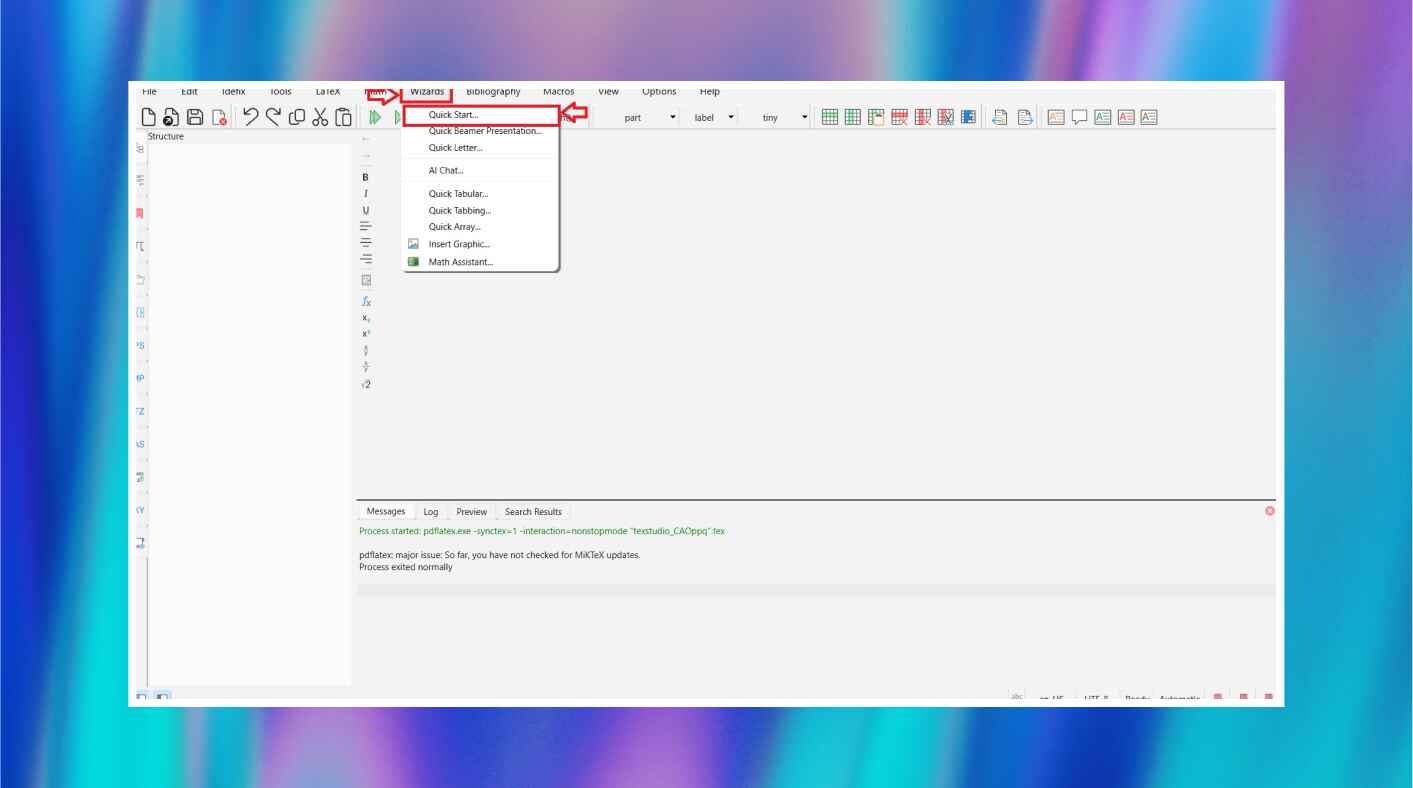Click the blue align columns table icon
Screen dimensions: 1413x788
968,117
